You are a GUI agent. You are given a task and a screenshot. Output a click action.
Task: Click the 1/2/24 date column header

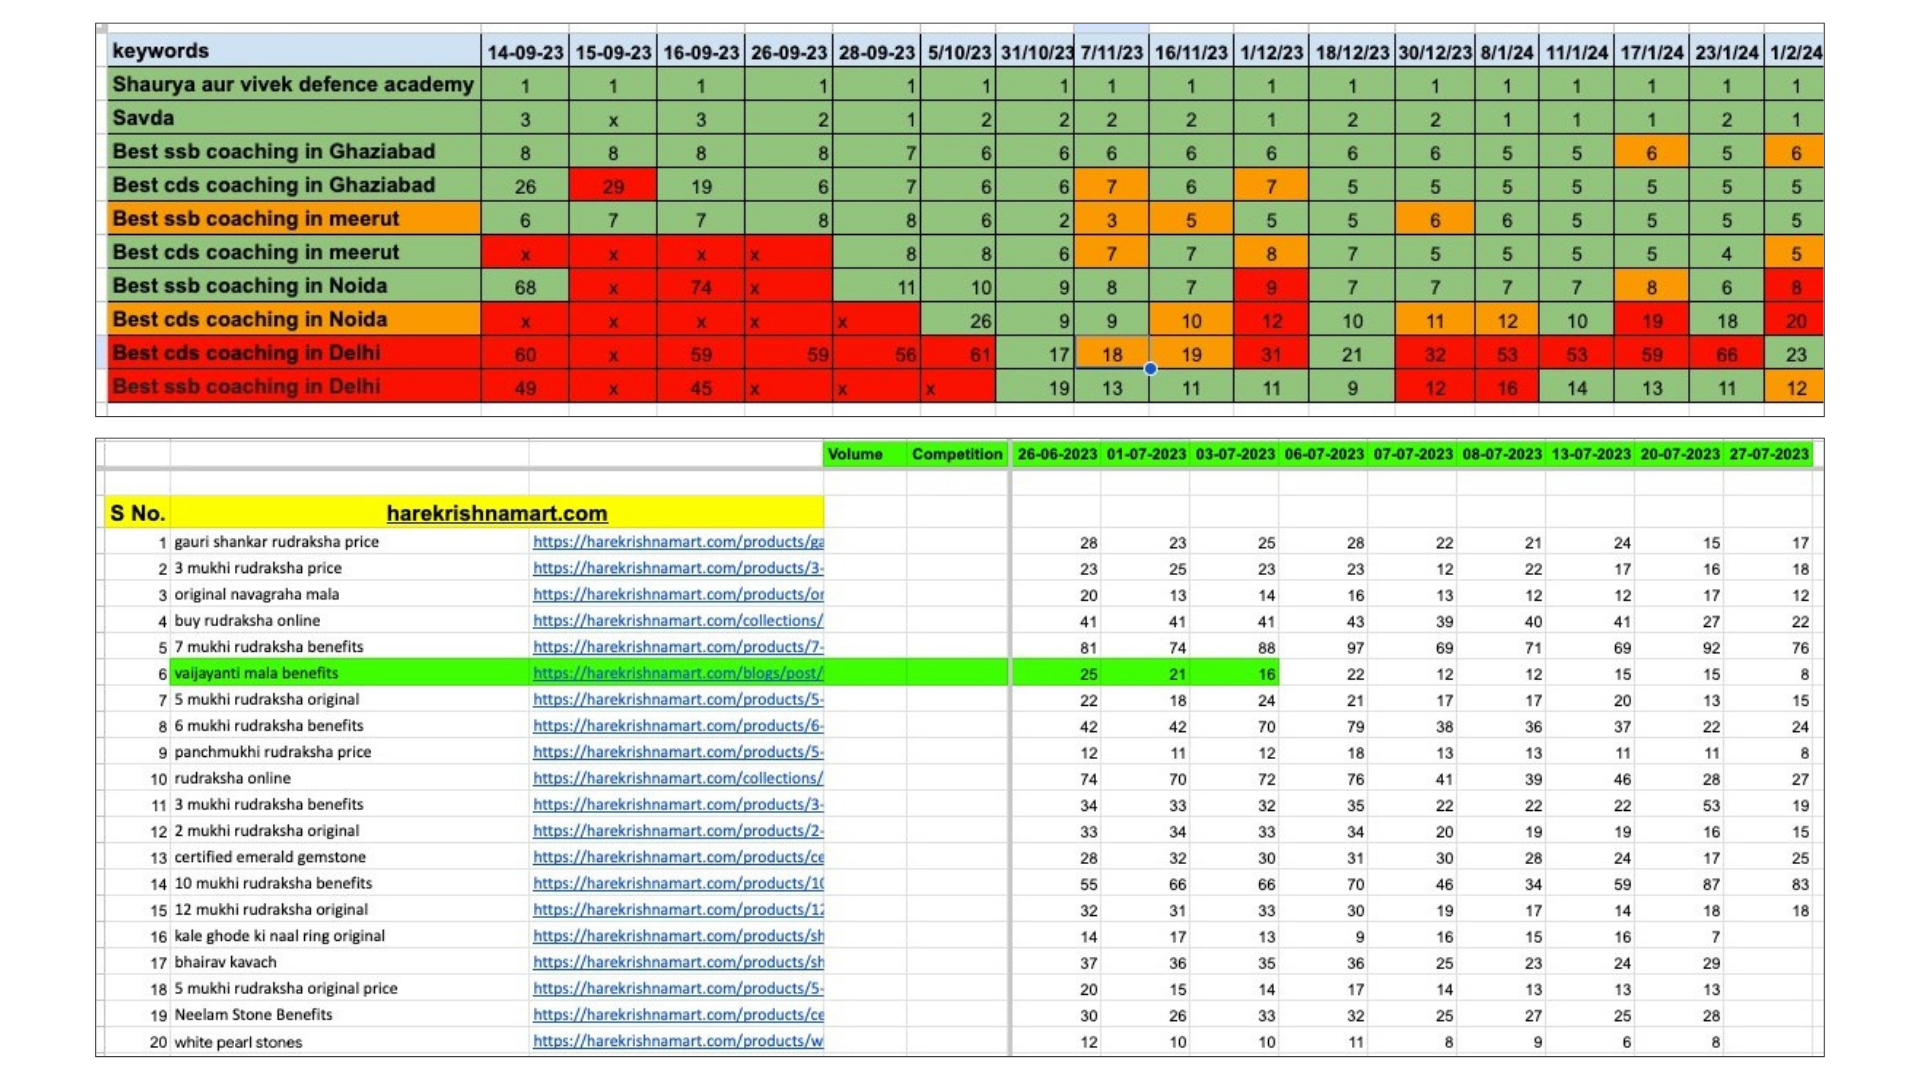pos(1795,52)
